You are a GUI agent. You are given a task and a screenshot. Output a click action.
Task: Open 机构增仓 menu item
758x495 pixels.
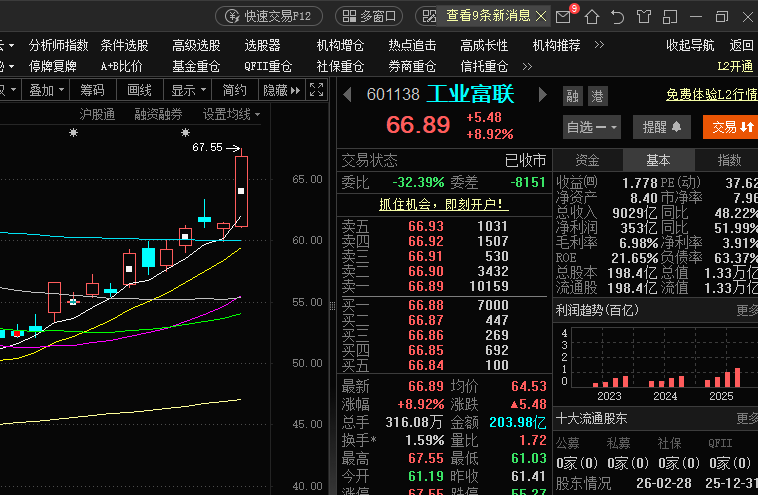[x=340, y=45]
